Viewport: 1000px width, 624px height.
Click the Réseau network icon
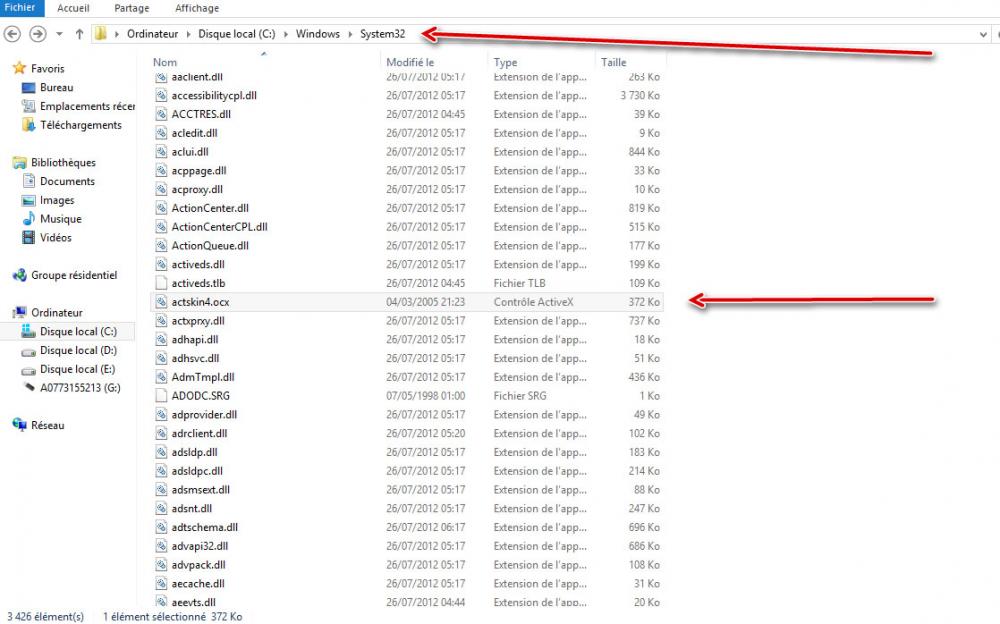pos(20,425)
